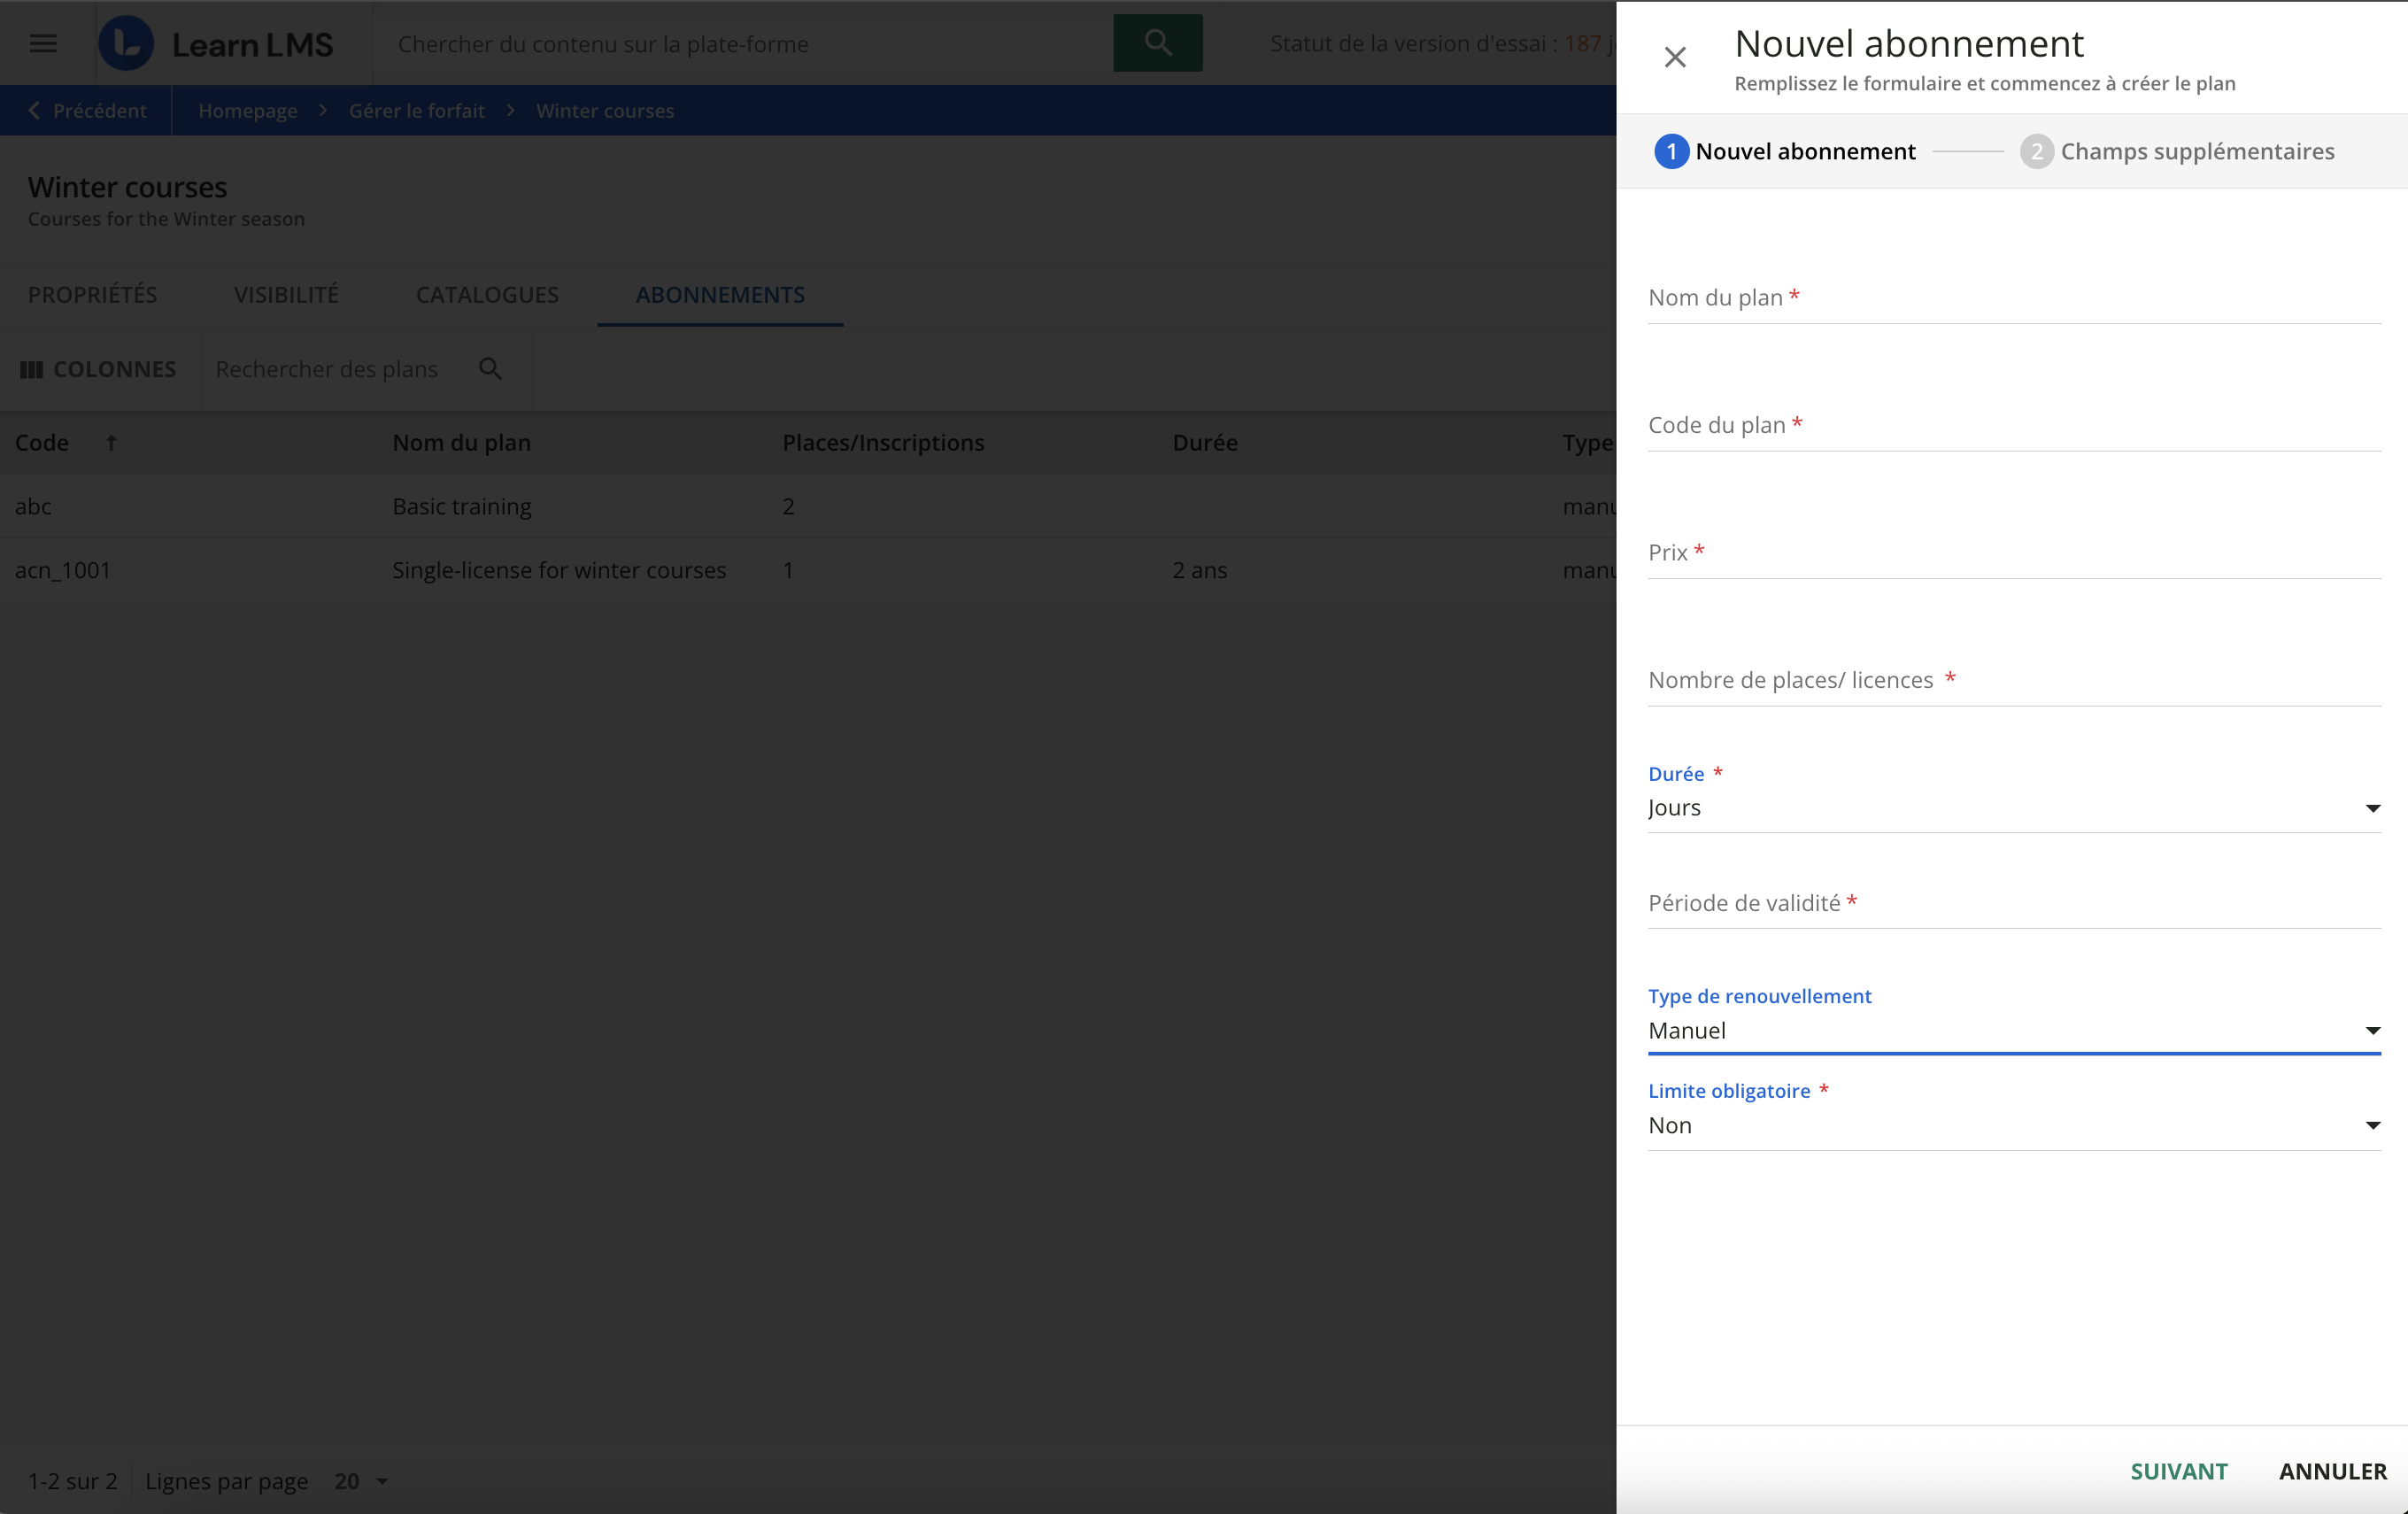Click the Places/Inscriptions column header

[883, 443]
